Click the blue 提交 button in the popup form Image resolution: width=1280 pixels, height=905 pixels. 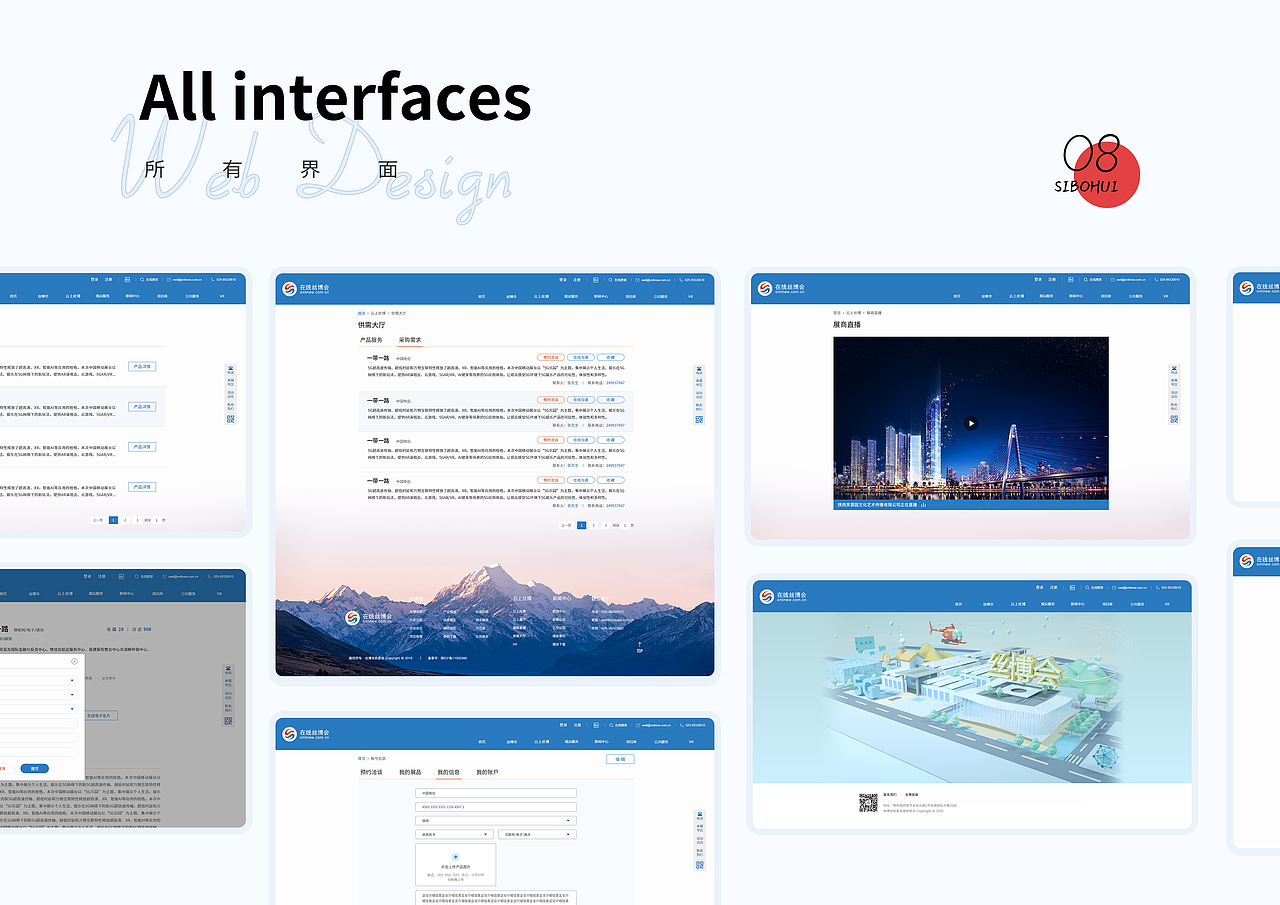tap(35, 768)
